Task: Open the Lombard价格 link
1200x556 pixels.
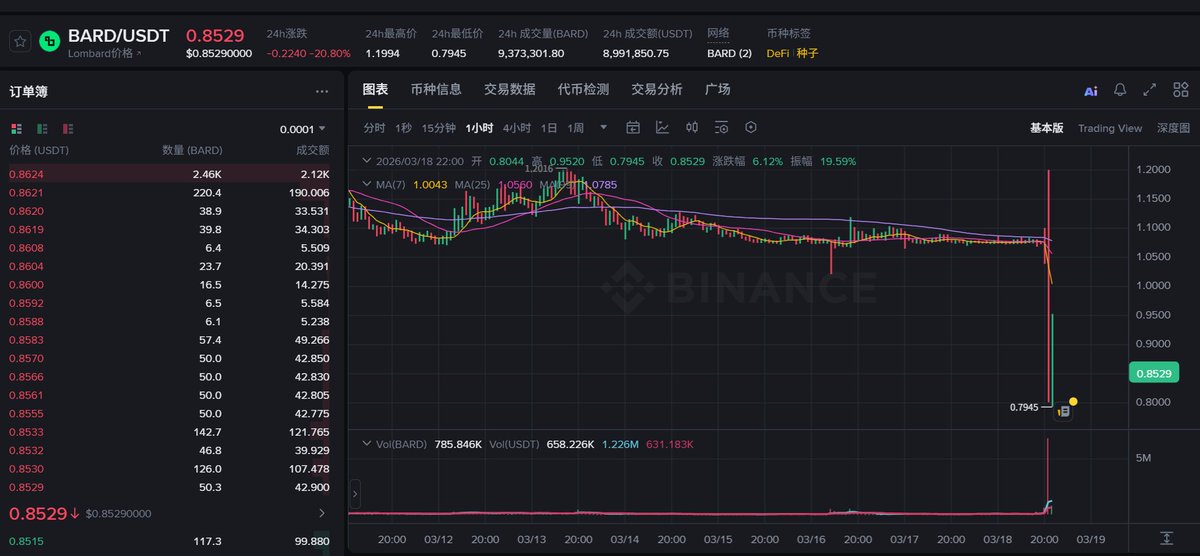Action: (x=104, y=53)
